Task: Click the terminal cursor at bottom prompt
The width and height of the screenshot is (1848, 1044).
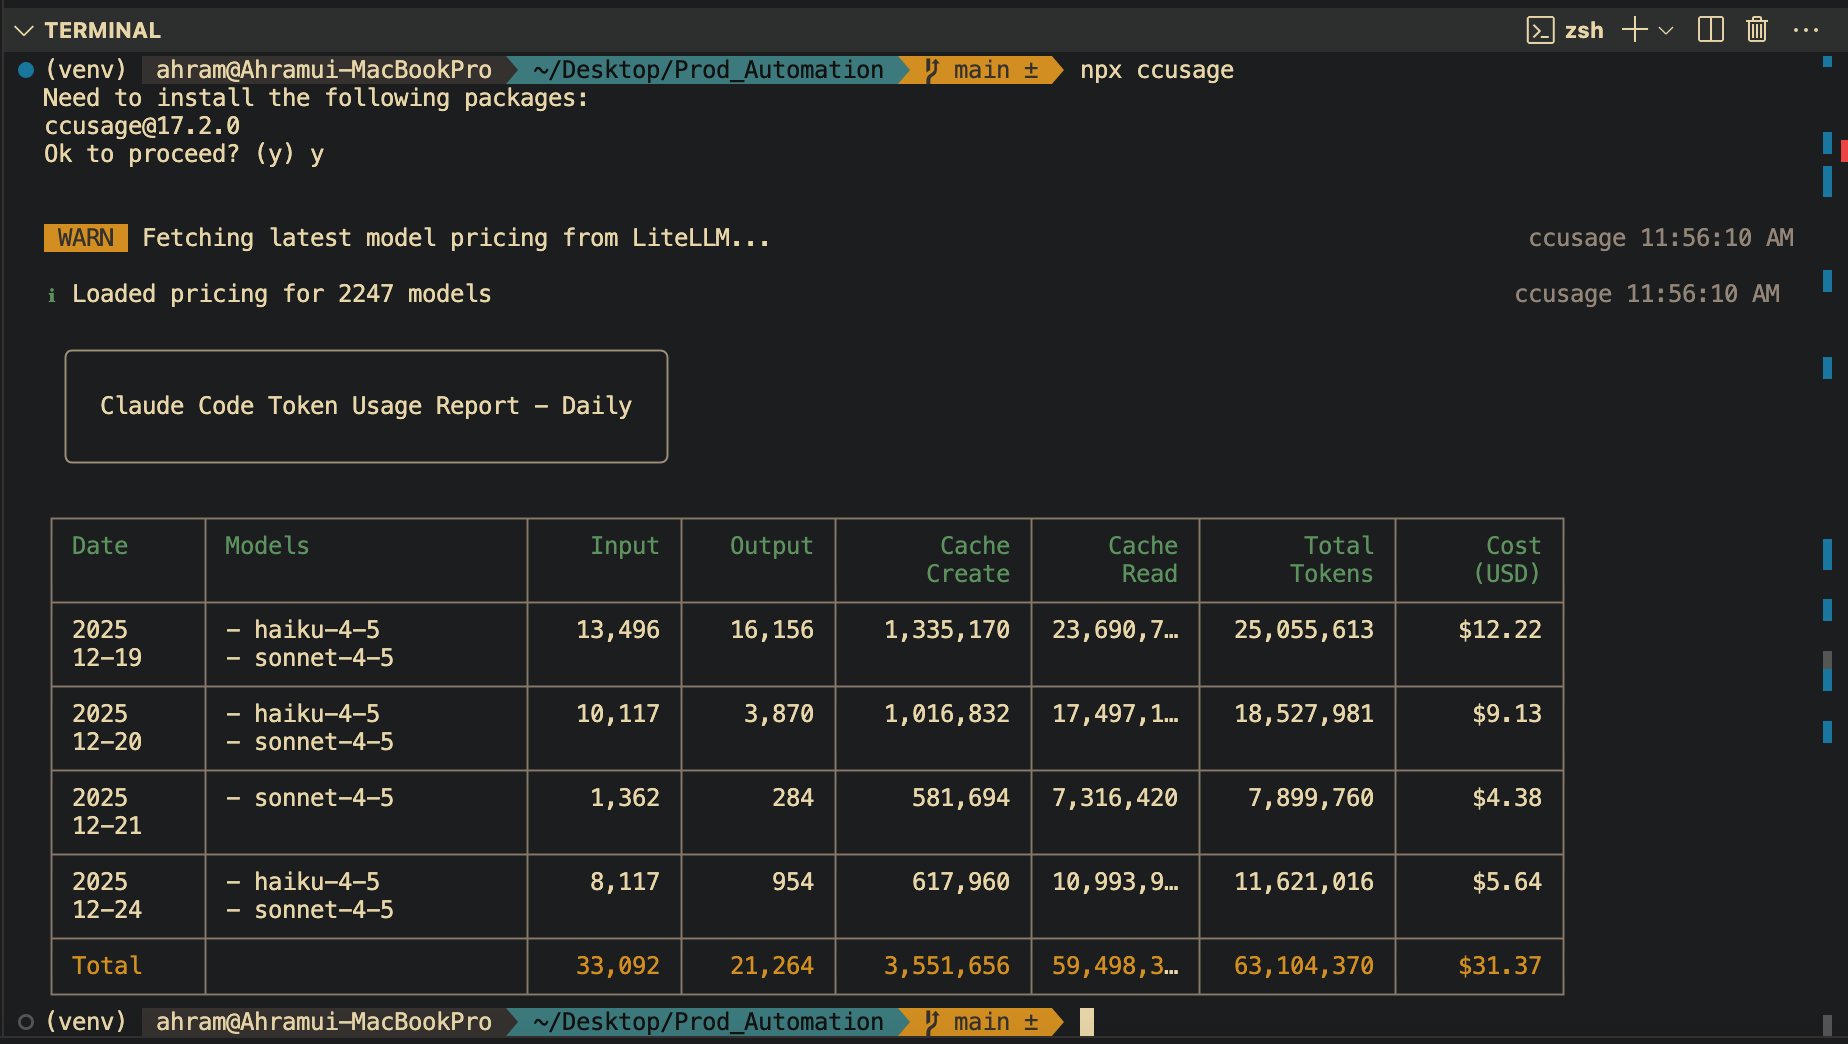Action: point(1087,1022)
